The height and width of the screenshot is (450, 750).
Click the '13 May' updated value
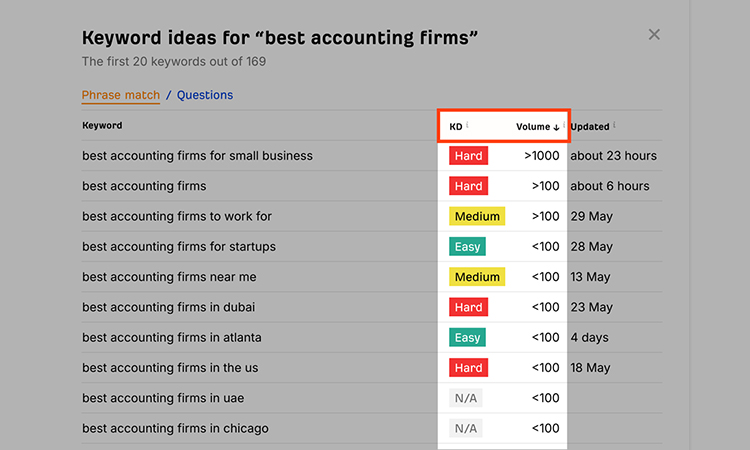click(590, 277)
